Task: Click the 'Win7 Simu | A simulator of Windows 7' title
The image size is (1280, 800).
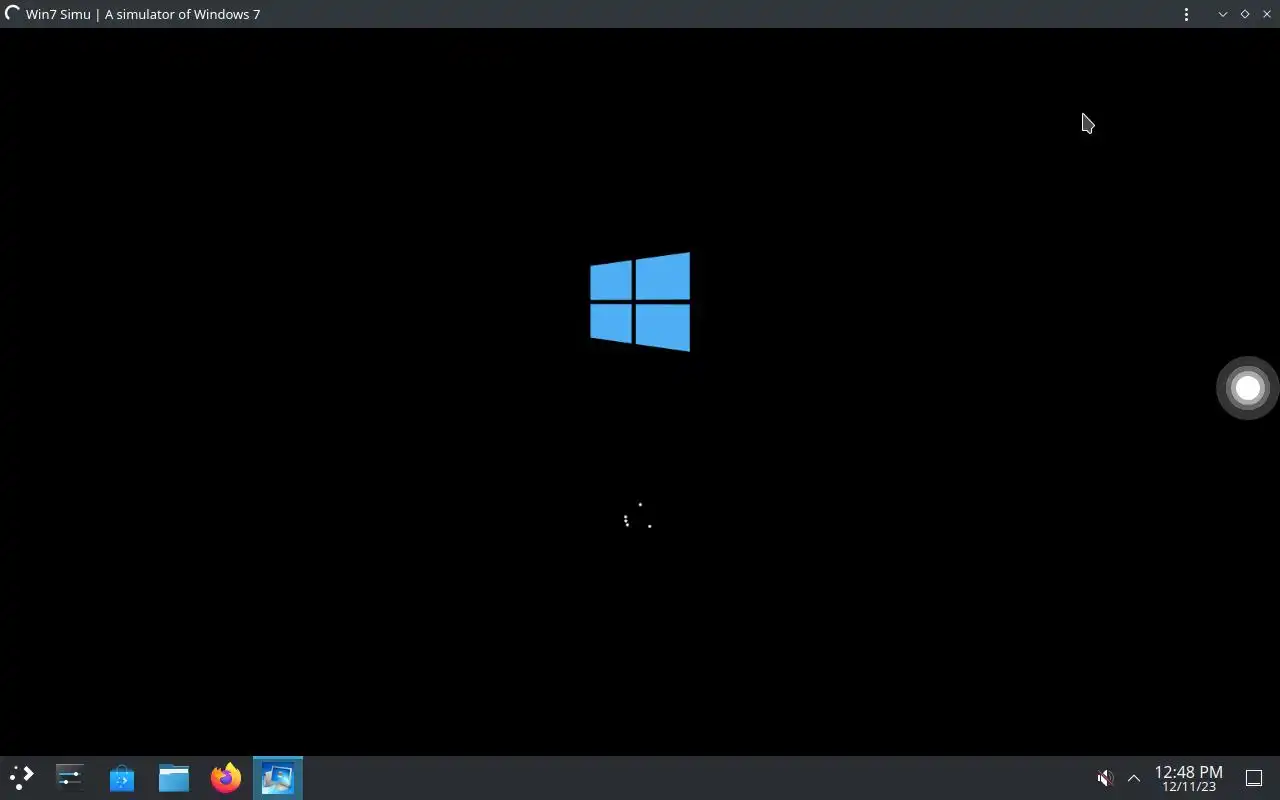Action: click(x=143, y=14)
